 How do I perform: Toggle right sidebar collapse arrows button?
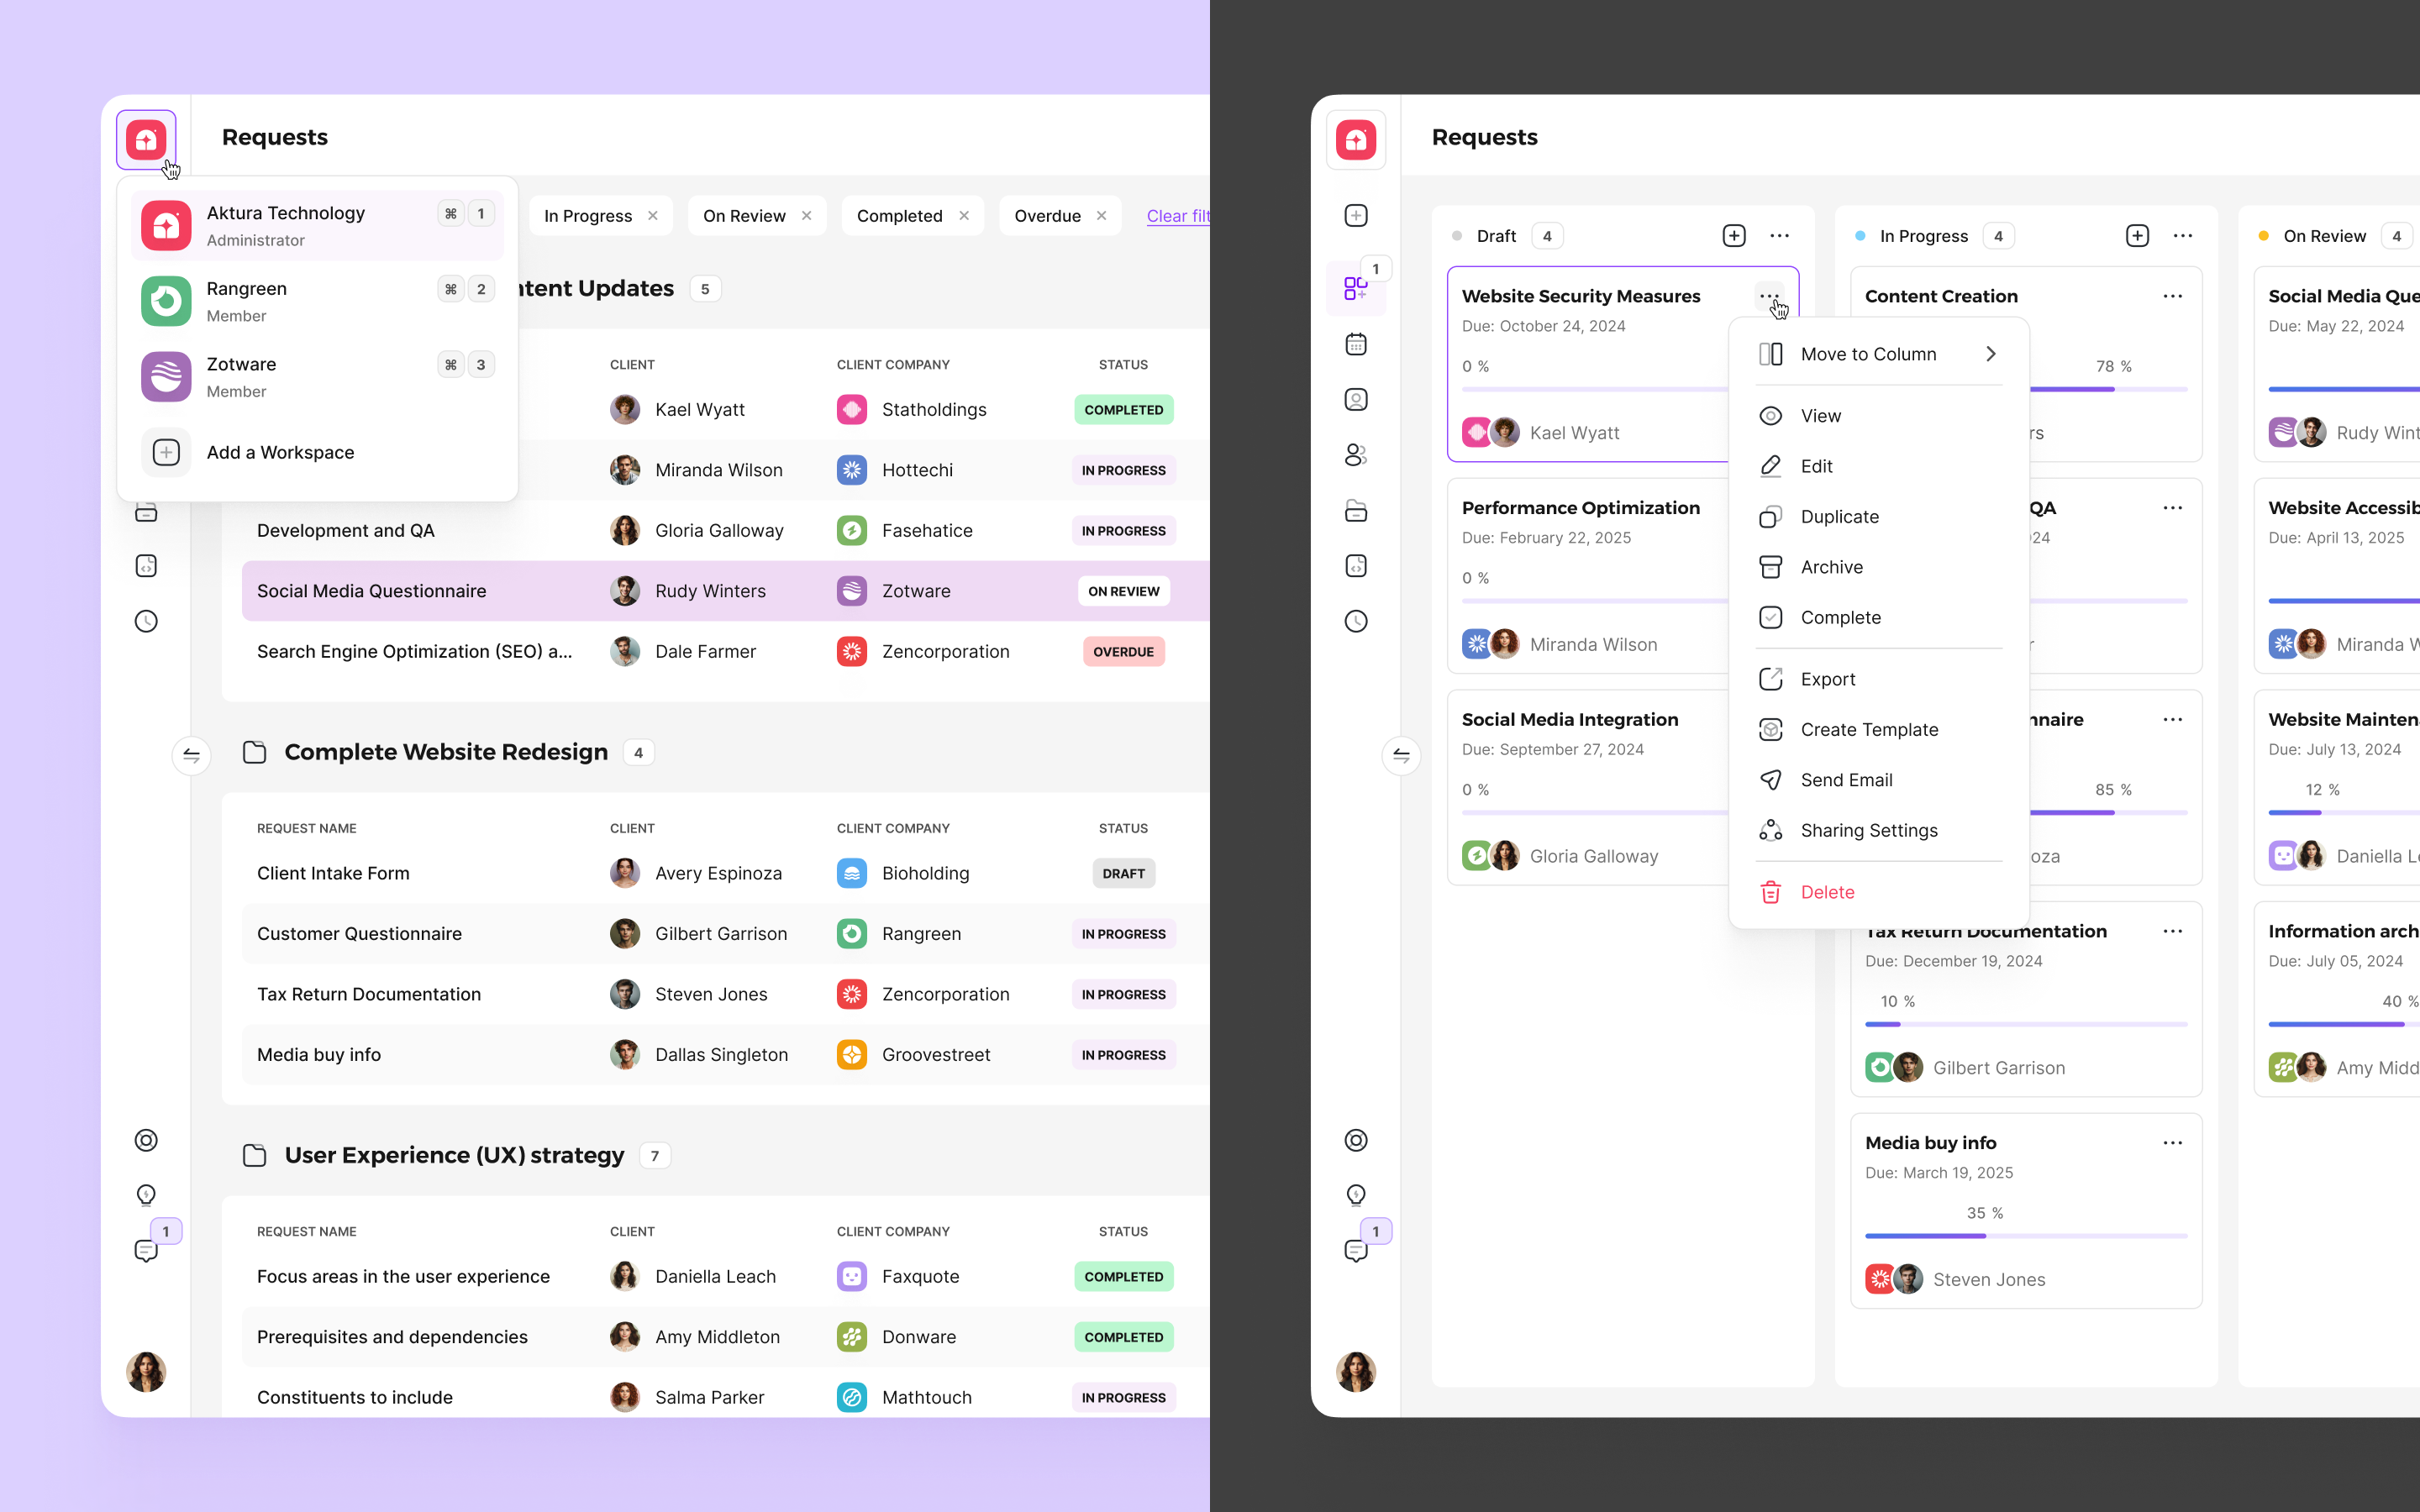click(x=1401, y=755)
